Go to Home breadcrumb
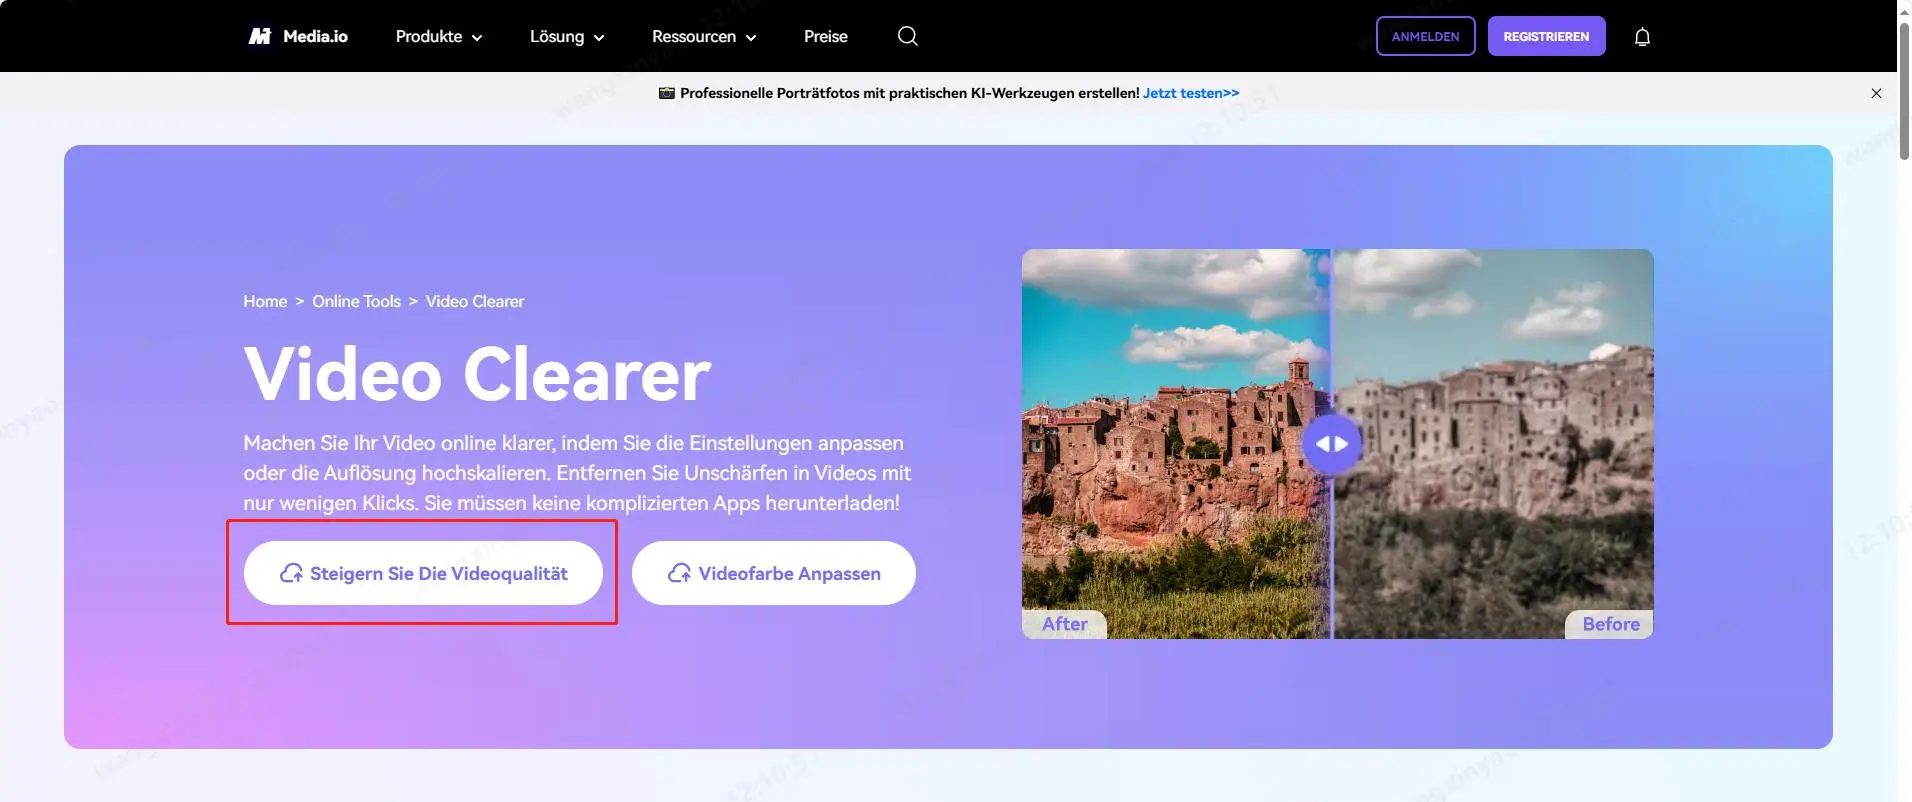Viewport: 1912px width, 802px height. click(x=265, y=301)
